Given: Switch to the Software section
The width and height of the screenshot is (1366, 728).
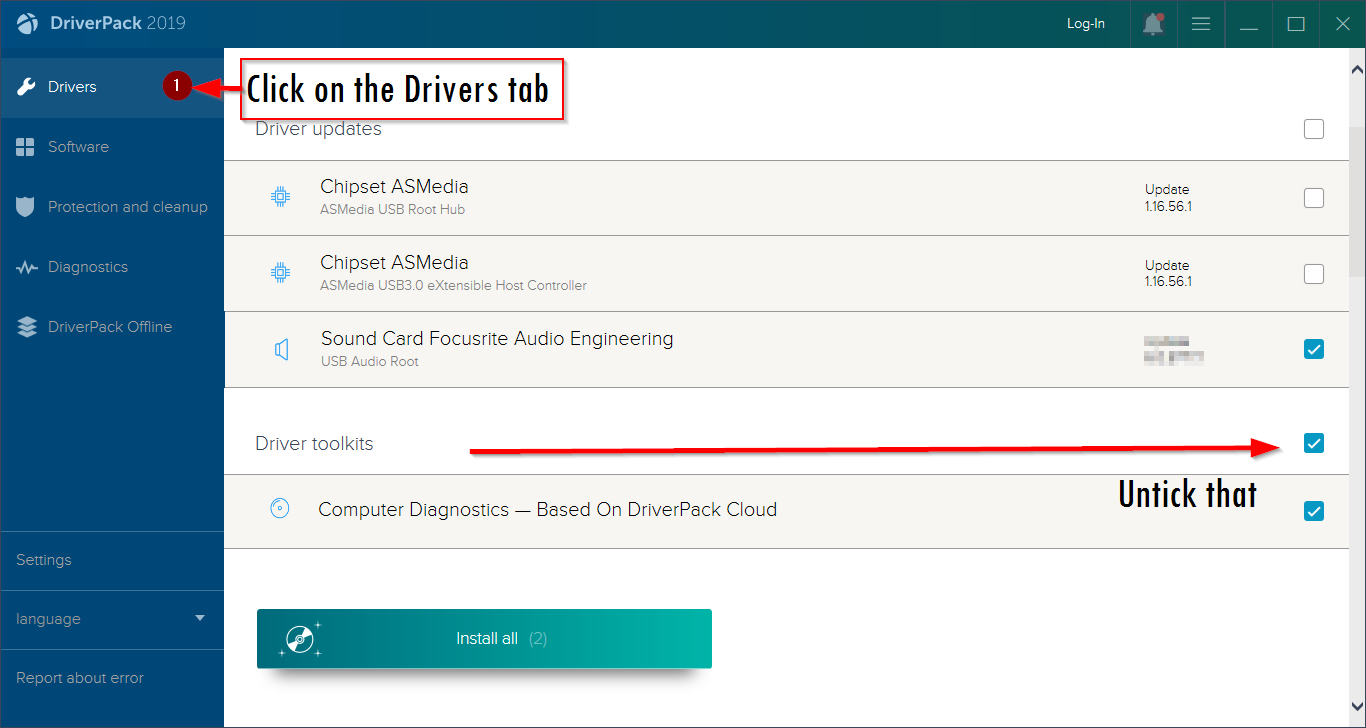Looking at the screenshot, I should click(78, 146).
